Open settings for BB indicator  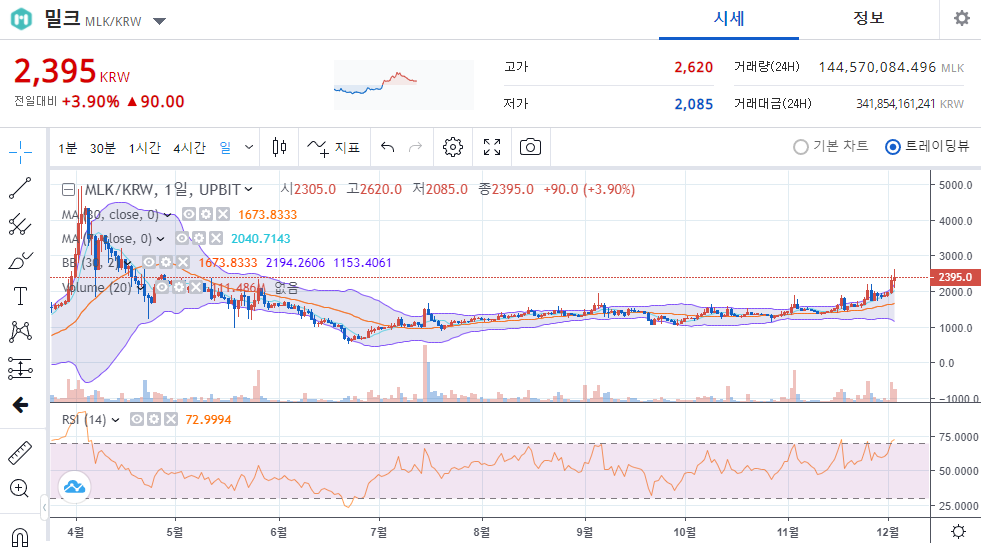pyautogui.click(x=166, y=262)
